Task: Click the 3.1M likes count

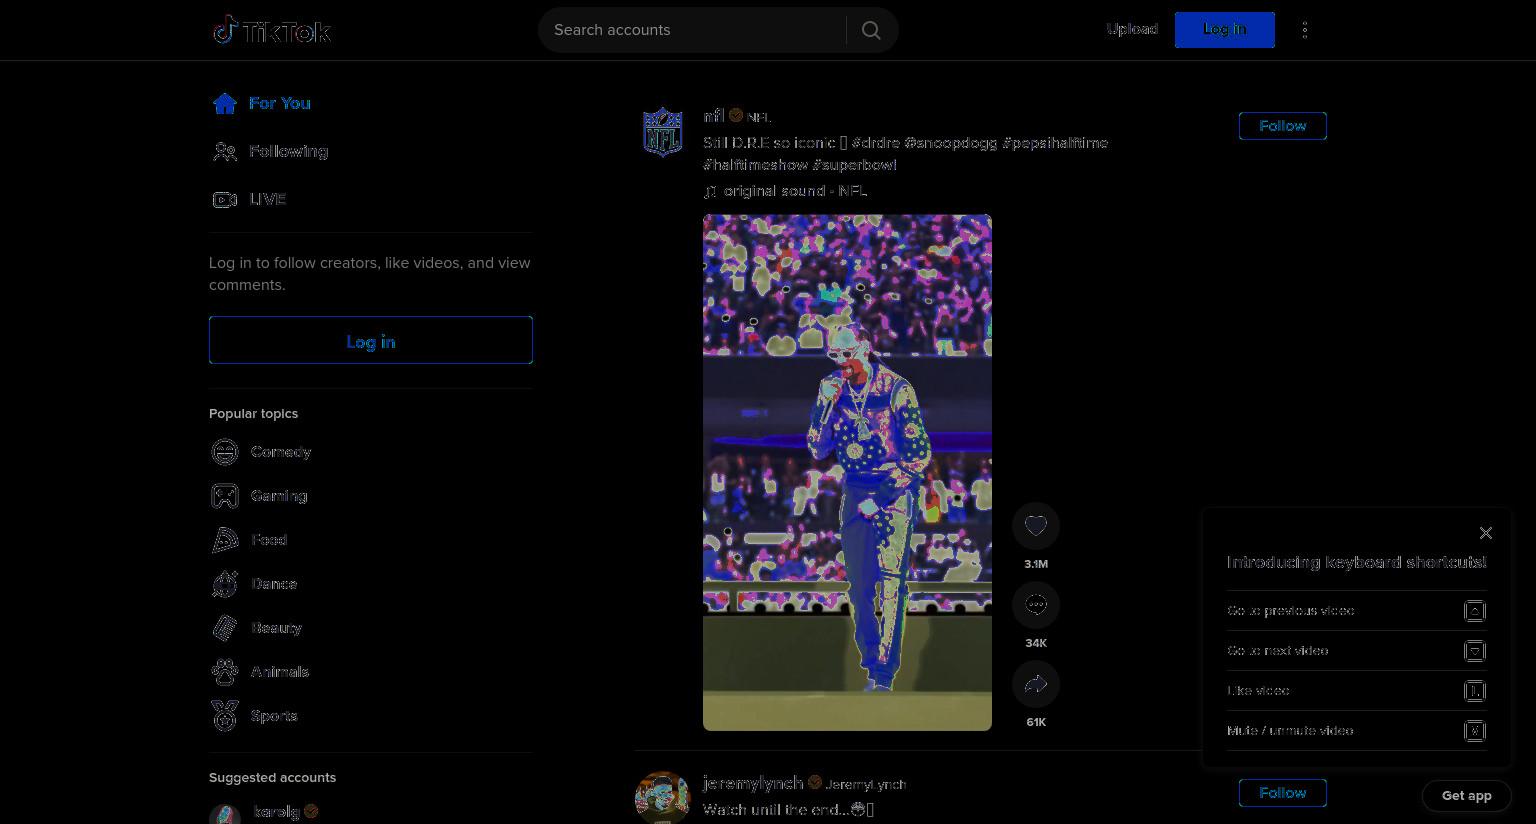Action: tap(1036, 564)
